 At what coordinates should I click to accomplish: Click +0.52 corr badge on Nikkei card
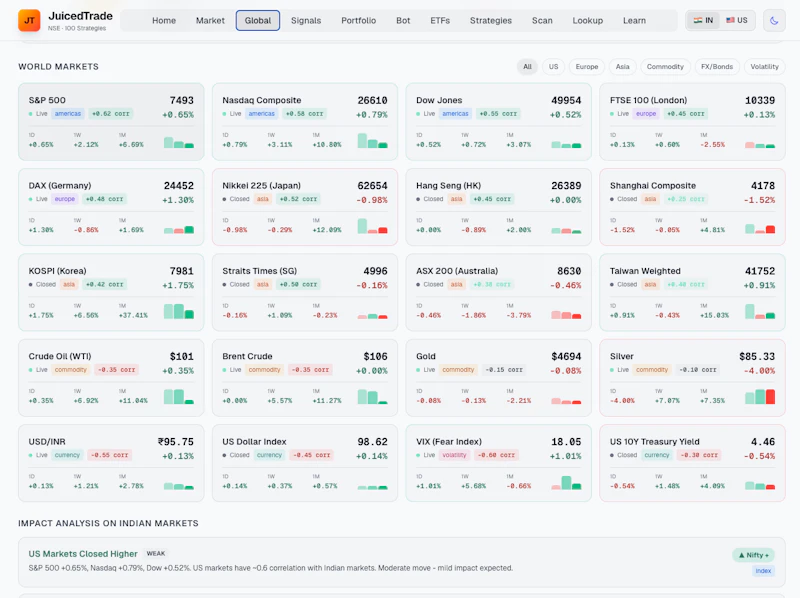[298, 199]
